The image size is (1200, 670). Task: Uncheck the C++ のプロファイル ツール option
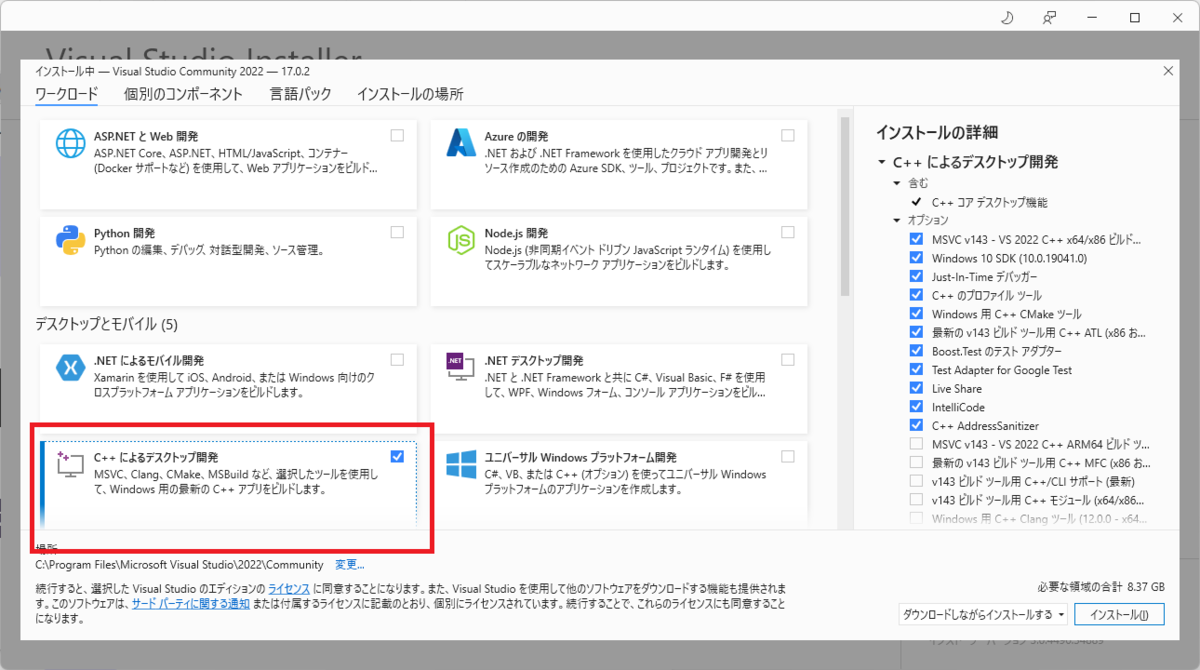point(916,295)
